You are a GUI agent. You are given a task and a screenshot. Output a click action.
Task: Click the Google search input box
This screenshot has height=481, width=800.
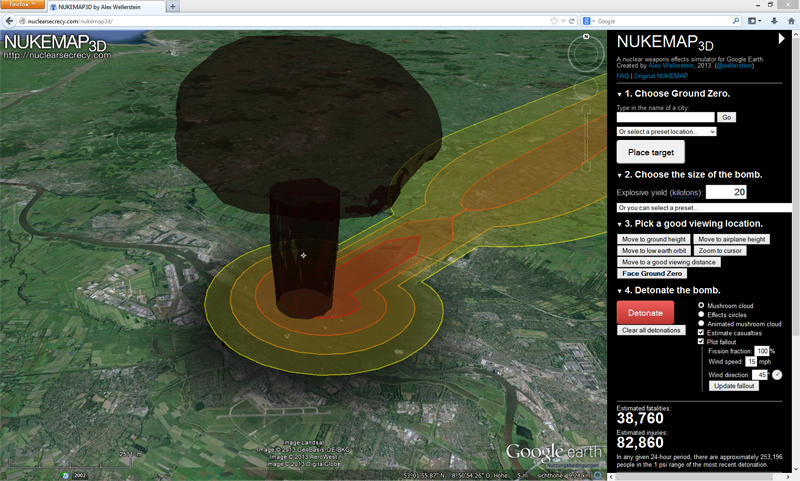coord(663,21)
